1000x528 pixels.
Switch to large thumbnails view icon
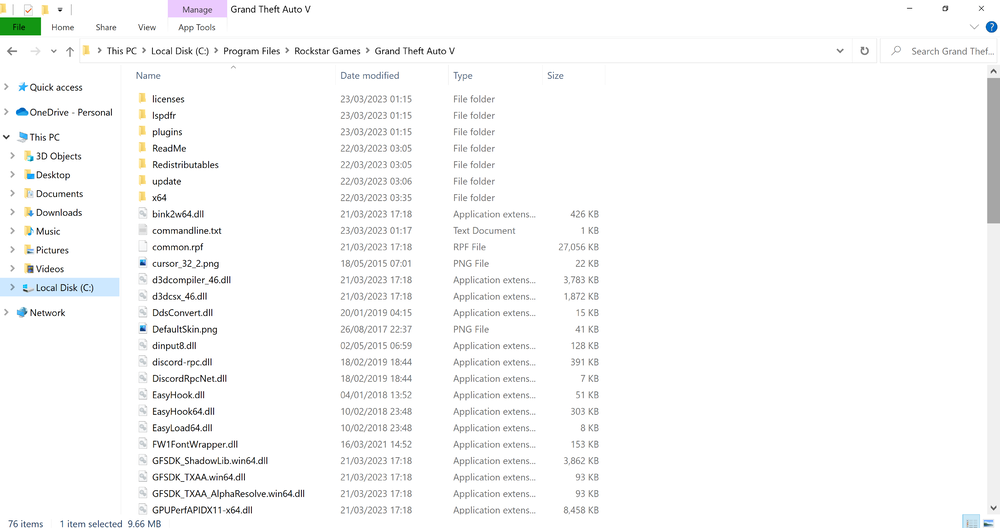pos(989,522)
